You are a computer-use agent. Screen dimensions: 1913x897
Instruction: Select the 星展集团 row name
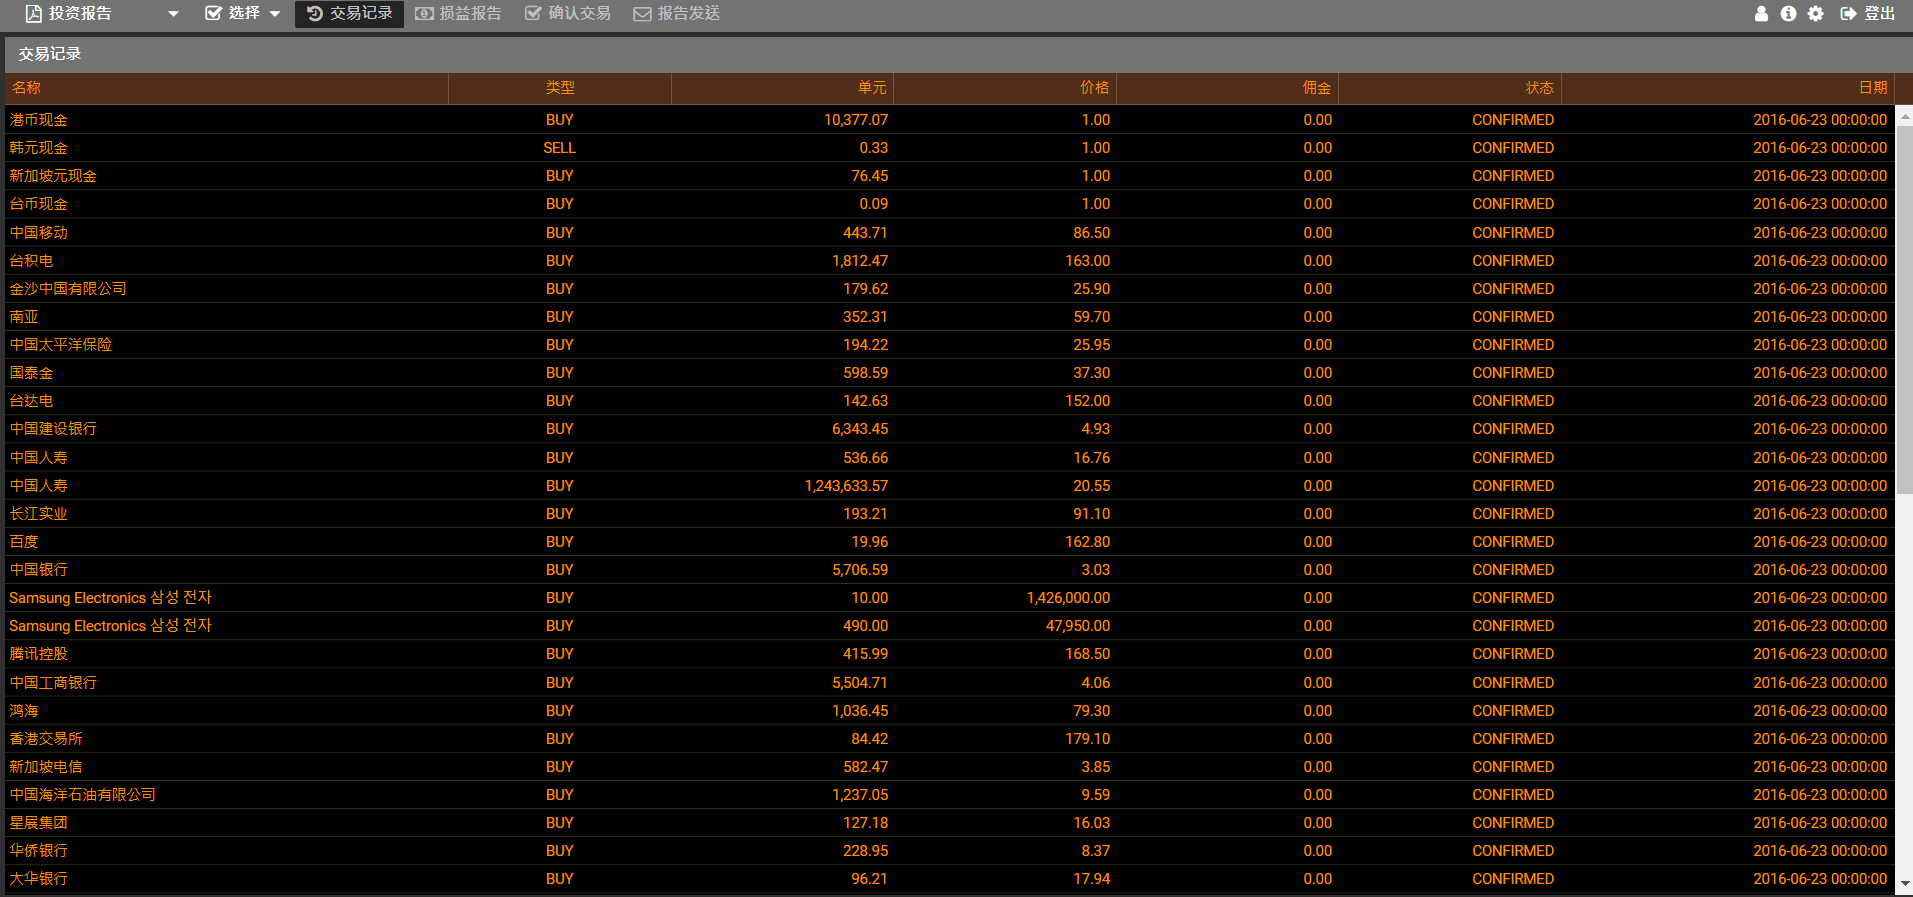tap(39, 823)
